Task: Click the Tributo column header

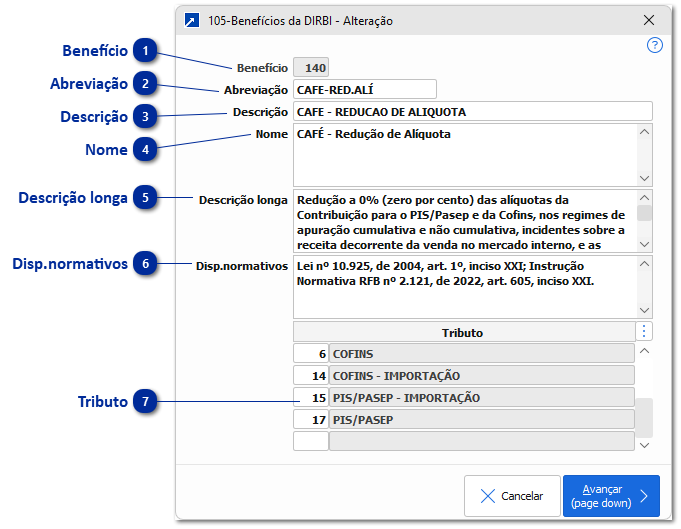Action: [x=462, y=332]
